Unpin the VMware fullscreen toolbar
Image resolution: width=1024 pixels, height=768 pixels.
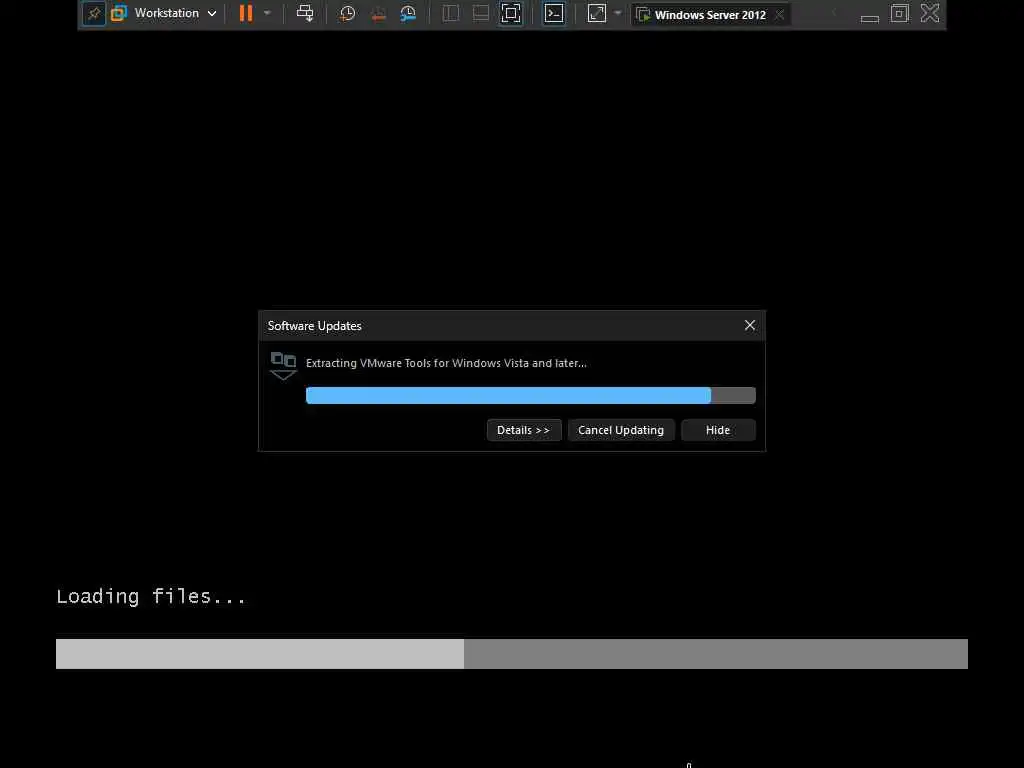tap(94, 14)
